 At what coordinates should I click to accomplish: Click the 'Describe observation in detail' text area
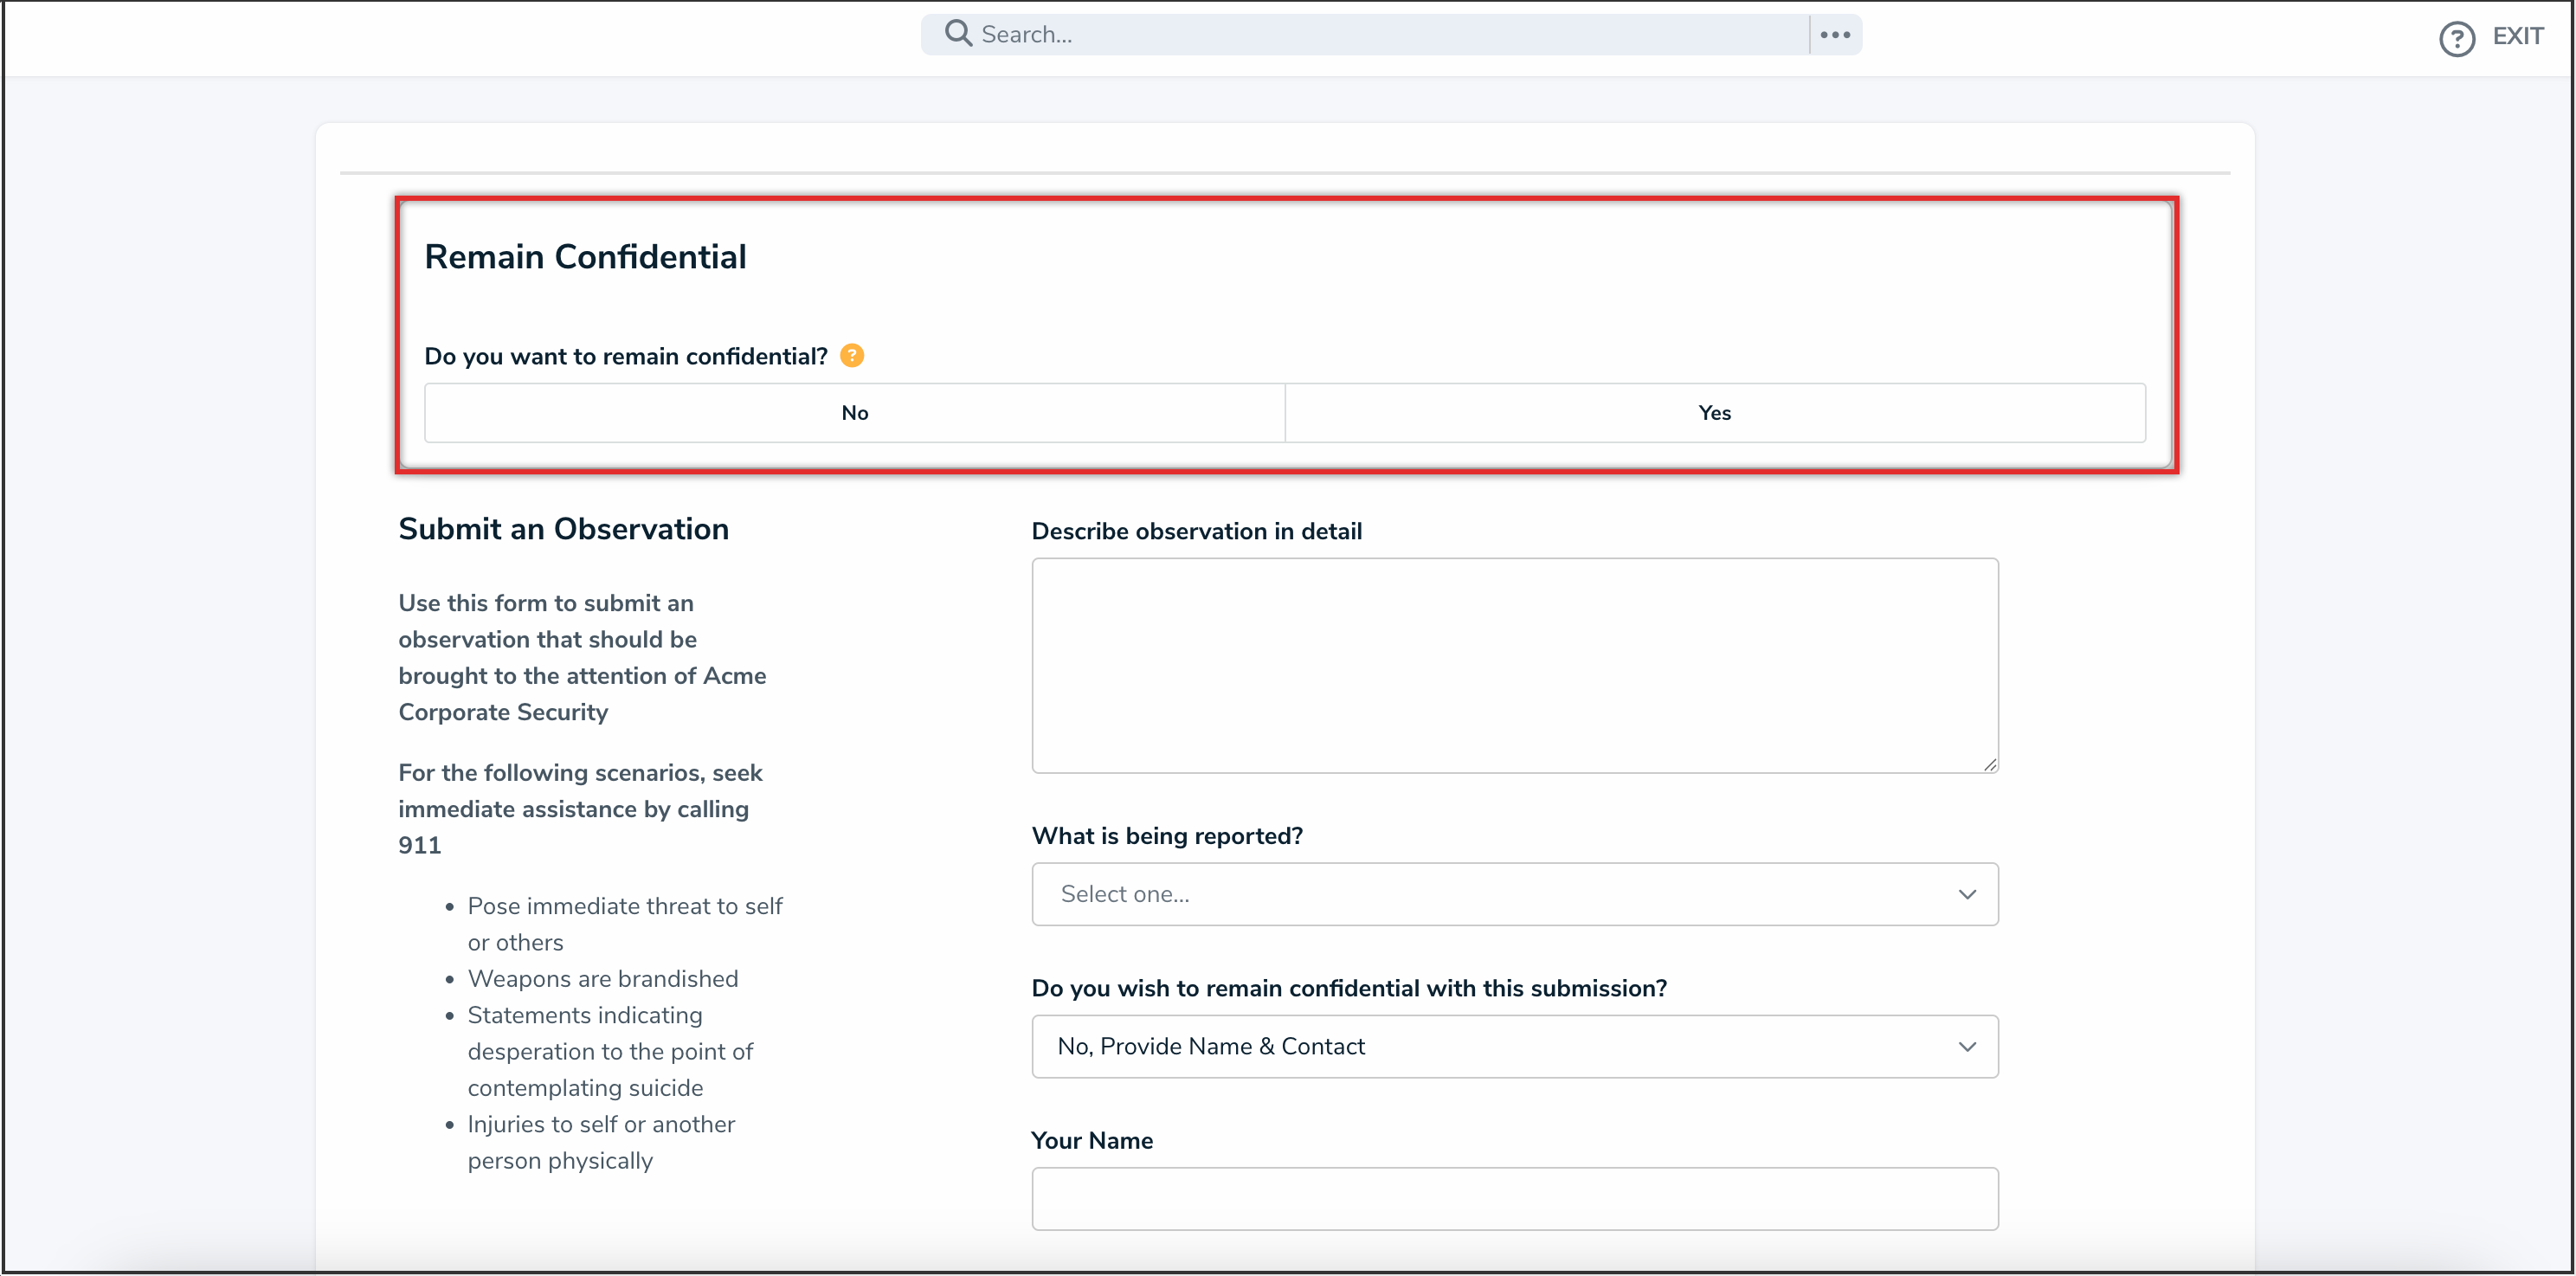pos(1513,665)
